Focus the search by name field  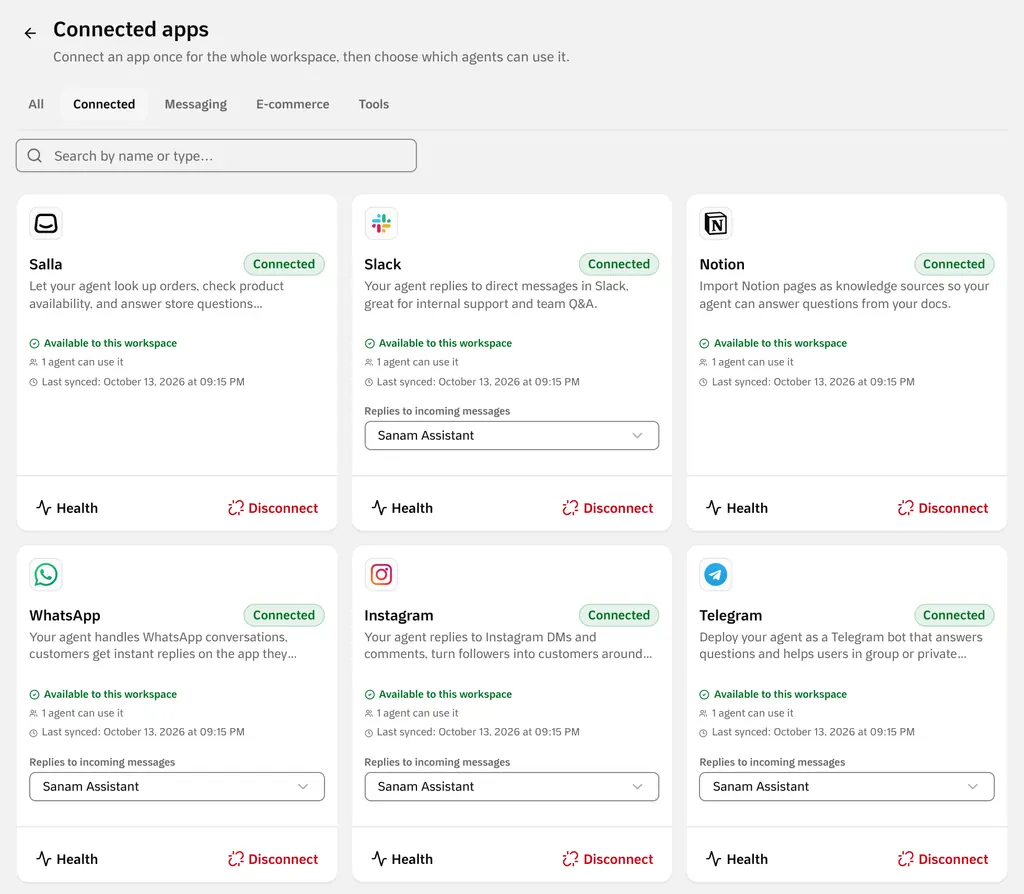[x=216, y=155]
